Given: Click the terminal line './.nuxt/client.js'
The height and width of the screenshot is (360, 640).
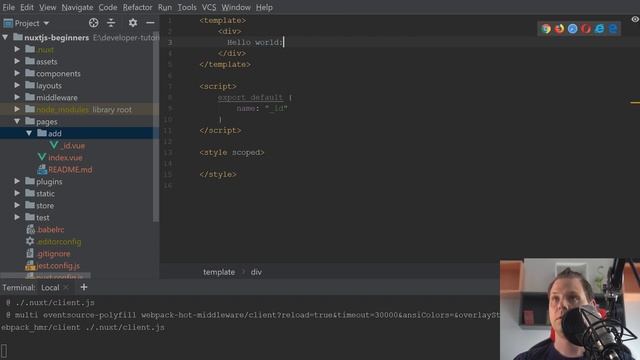Looking at the screenshot, I should (55, 302).
